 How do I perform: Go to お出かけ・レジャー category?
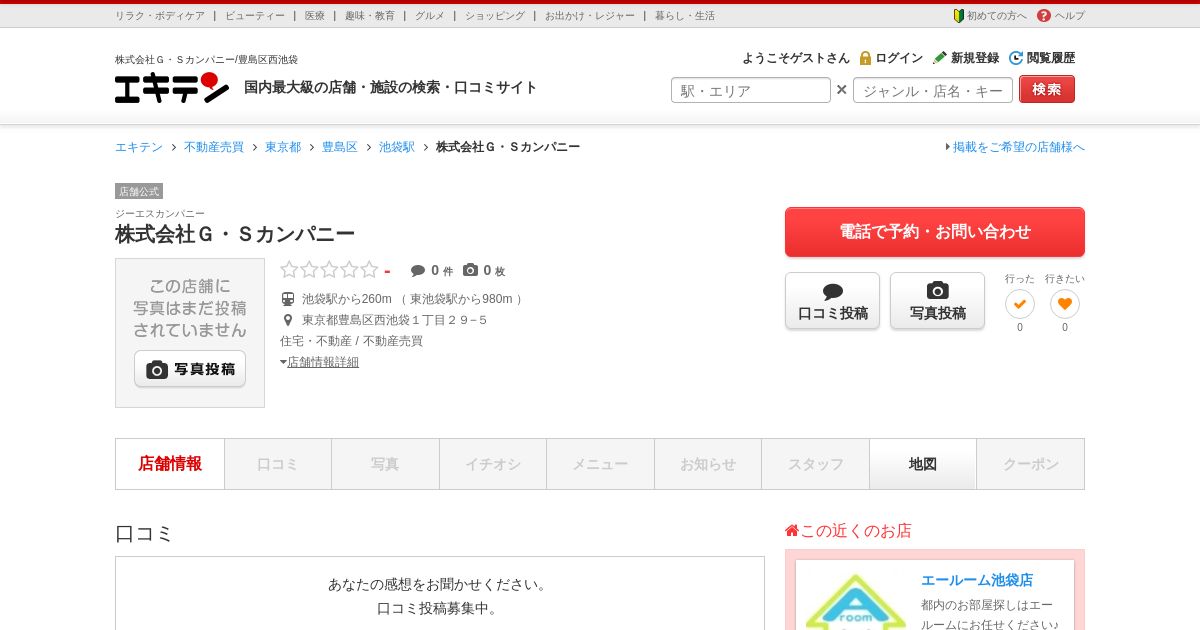590,16
